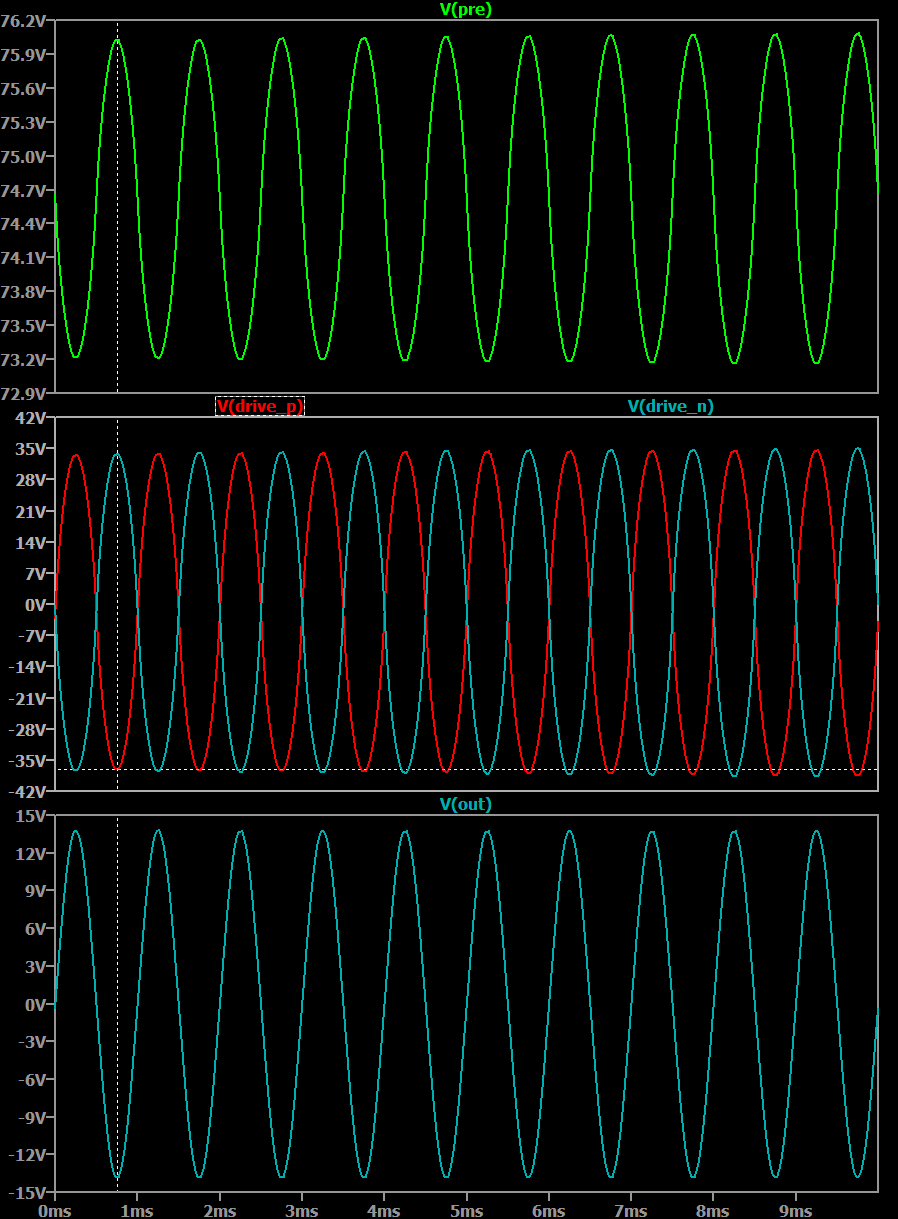Click the 42V axis label
Screen dimensions: 898x1219
click(x=31, y=418)
